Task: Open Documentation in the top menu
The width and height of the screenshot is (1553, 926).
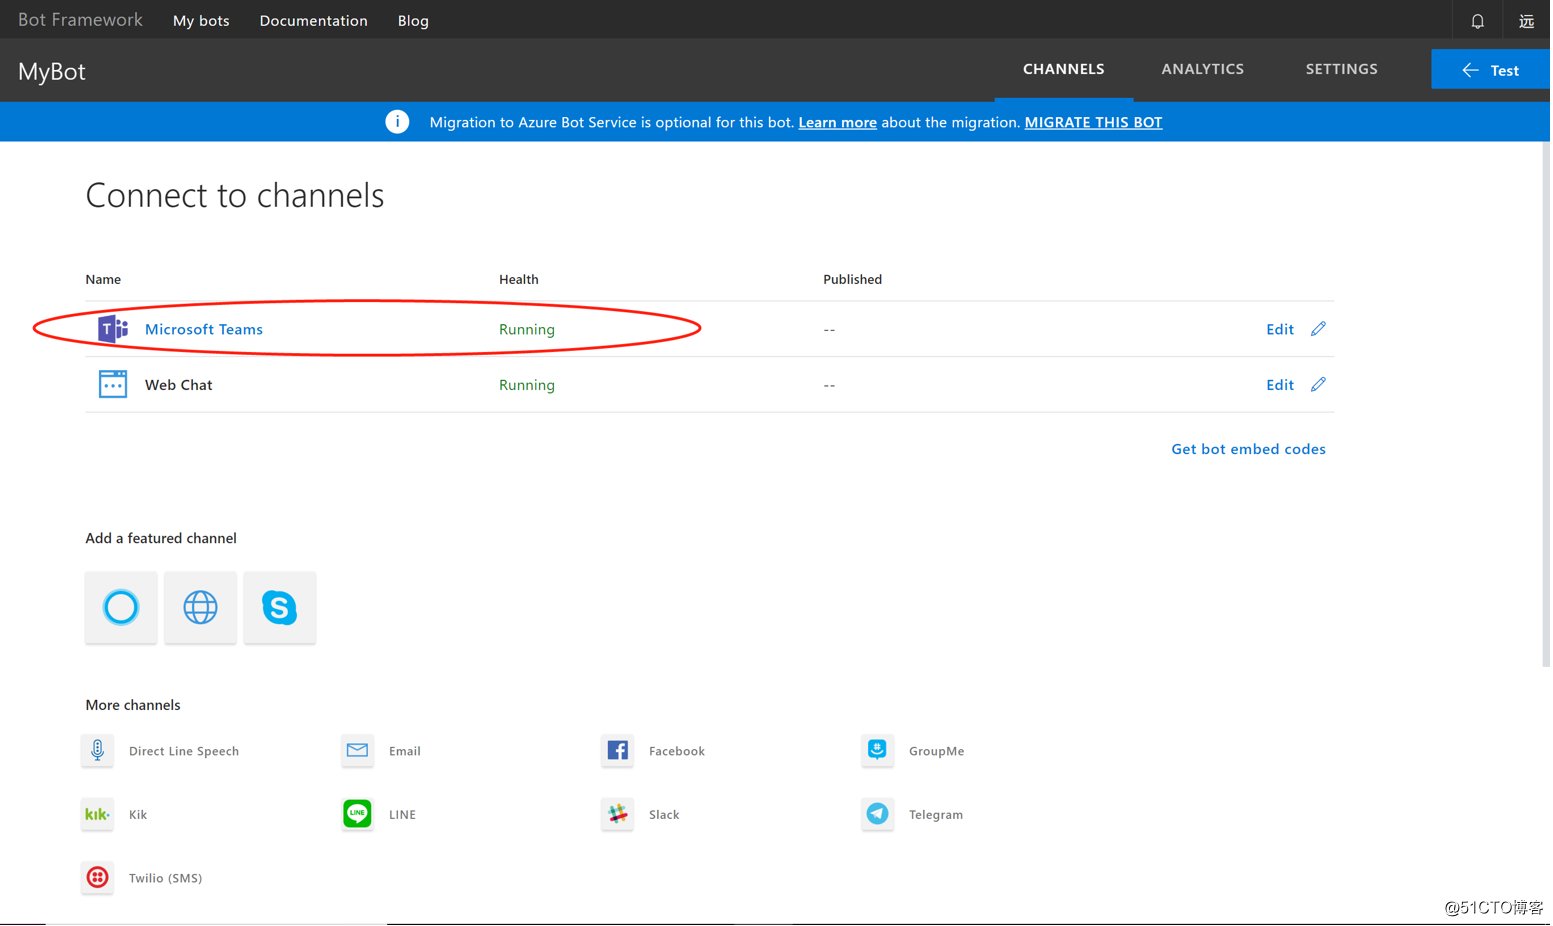Action: (x=314, y=21)
